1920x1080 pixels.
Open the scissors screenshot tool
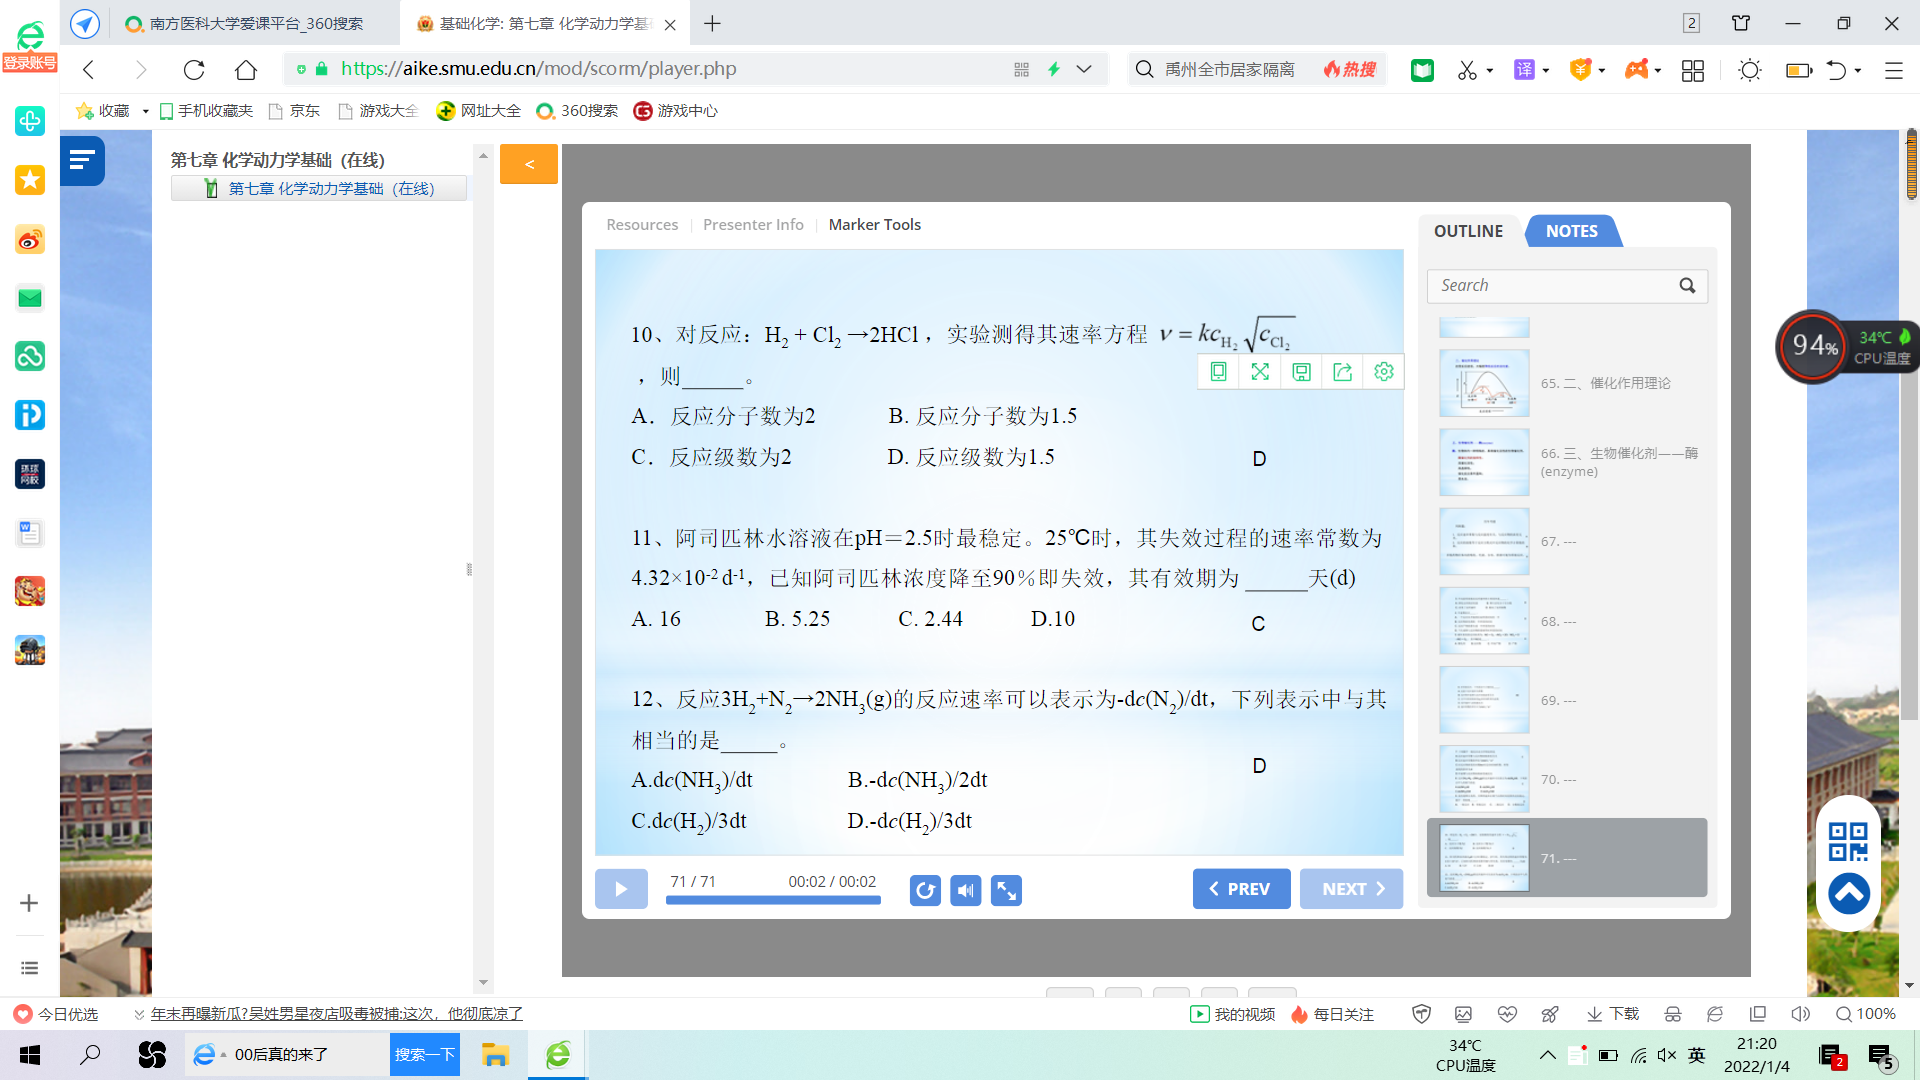pyautogui.click(x=1467, y=69)
